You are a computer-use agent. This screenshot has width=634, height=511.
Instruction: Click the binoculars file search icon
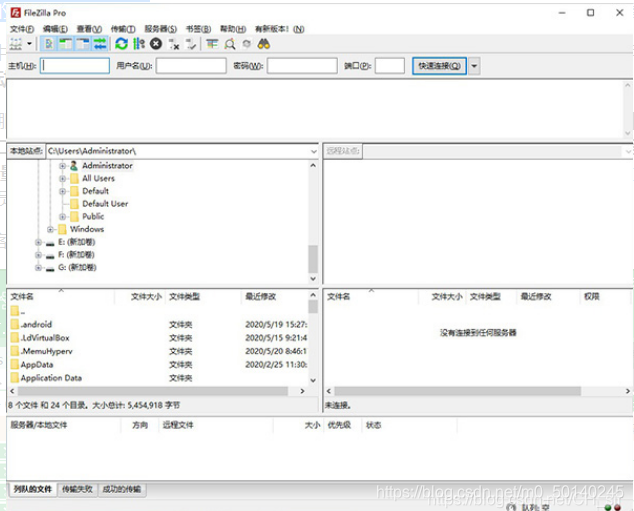(264, 44)
